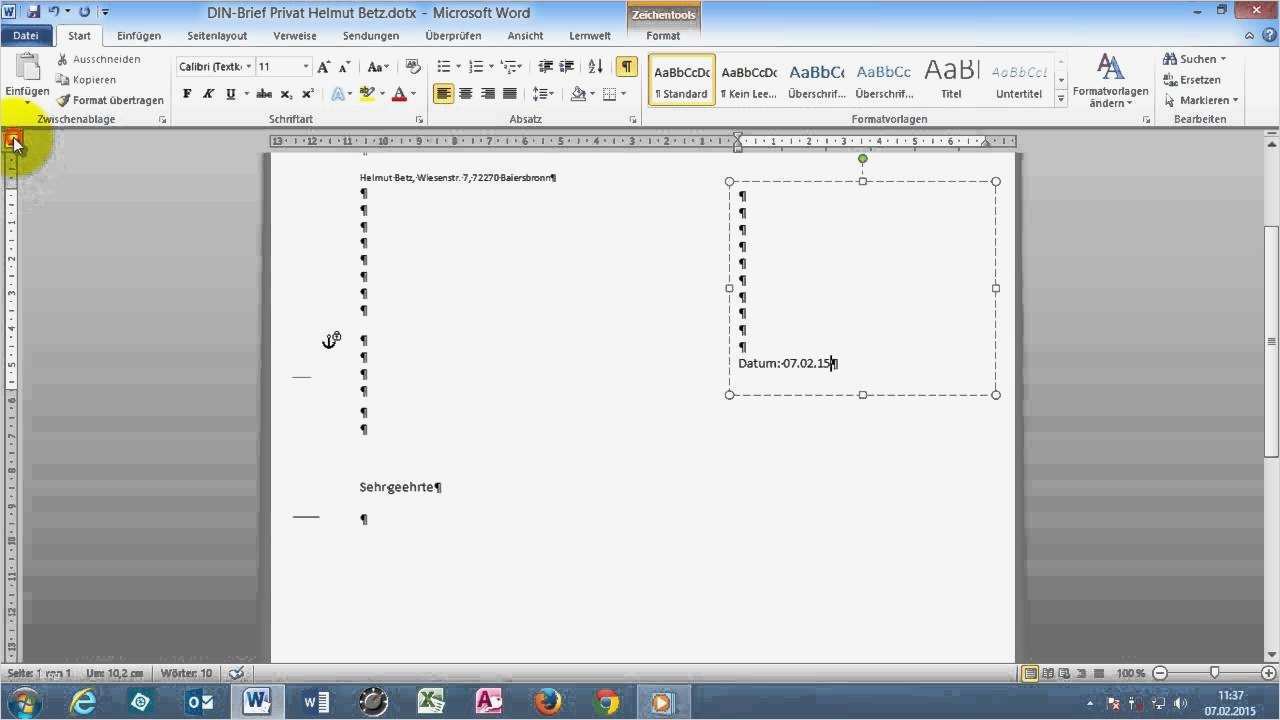Click the alphabetical sort (AZ) icon
Image resolution: width=1280 pixels, height=720 pixels.
click(x=594, y=66)
